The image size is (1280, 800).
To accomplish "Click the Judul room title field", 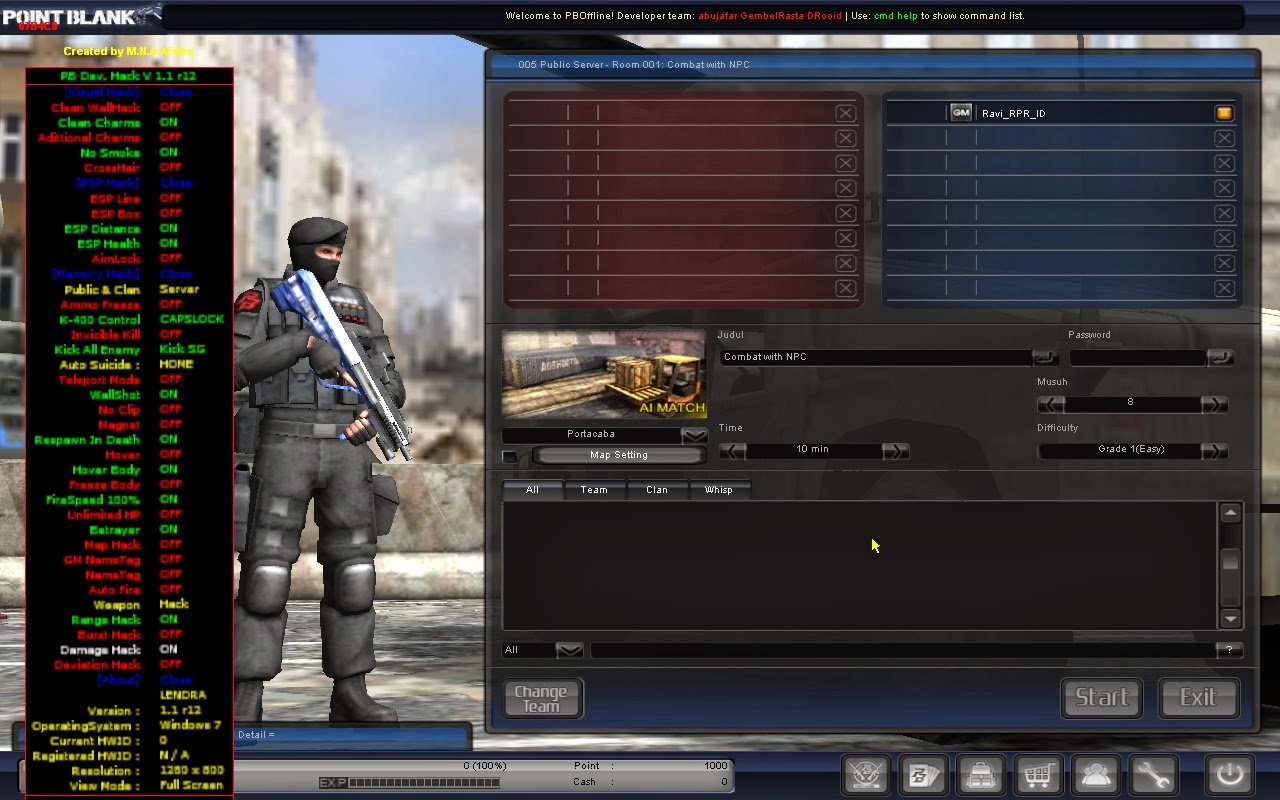I will coord(876,357).
